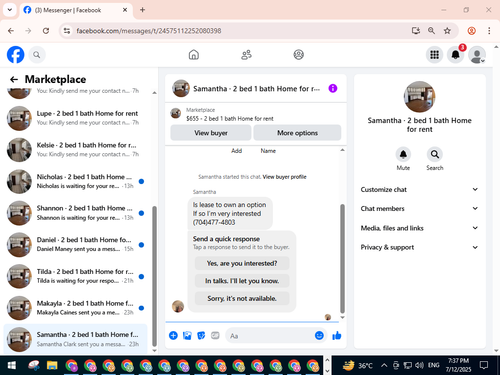Open the taskbar clock showing 7:37 PM
This screenshot has height=375, width=500.
tap(459, 365)
